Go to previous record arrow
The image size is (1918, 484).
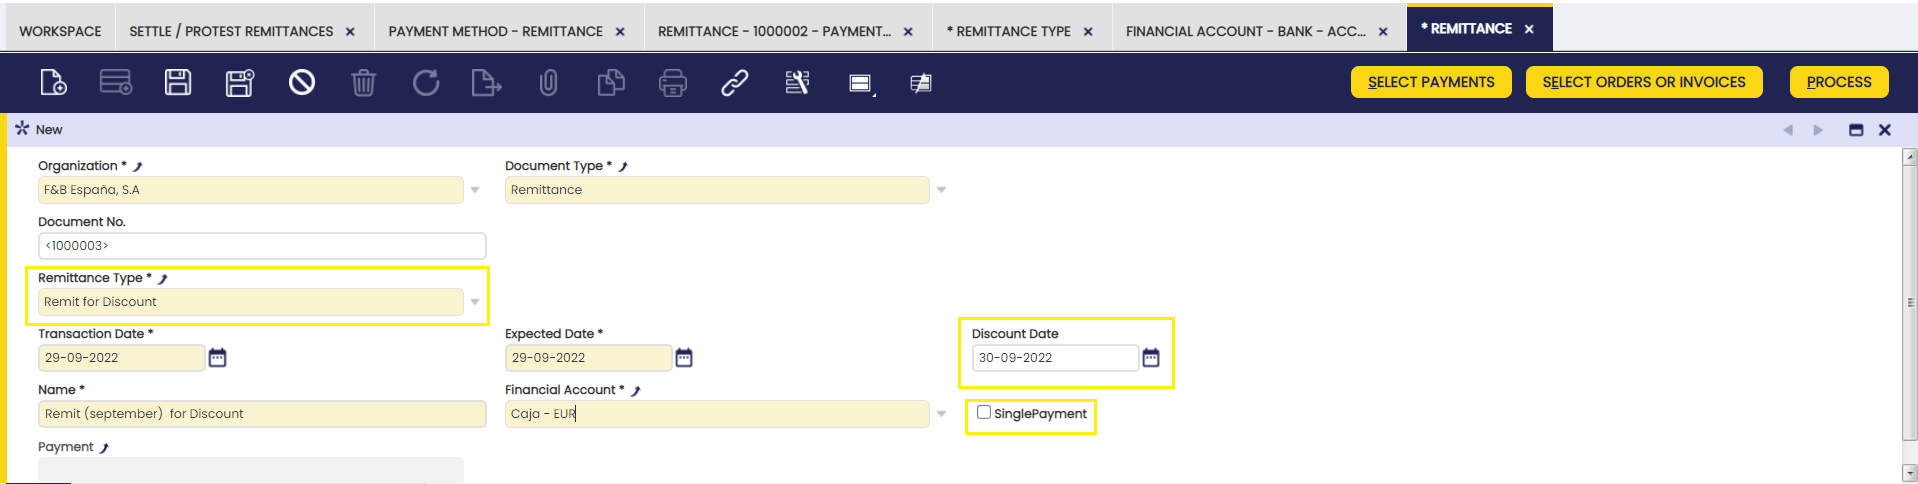click(x=1788, y=130)
